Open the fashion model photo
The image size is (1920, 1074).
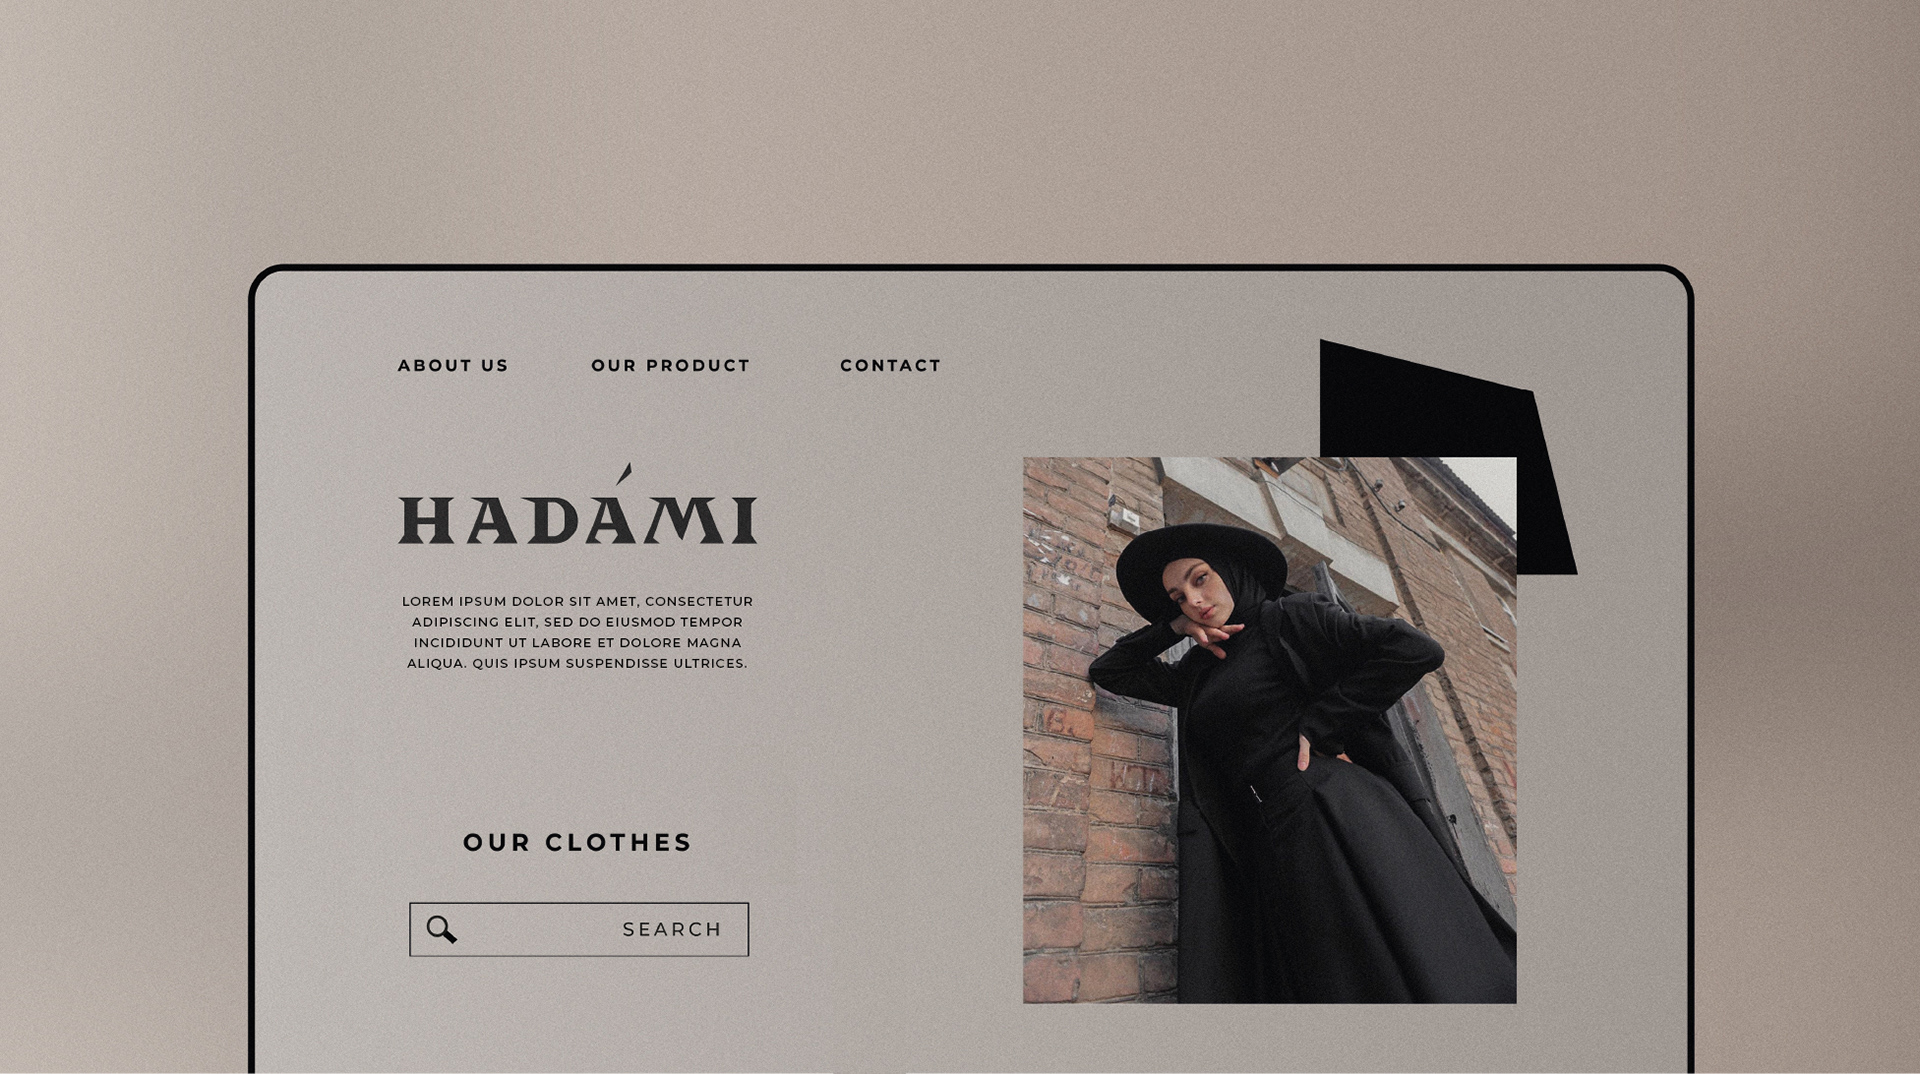[1269, 730]
